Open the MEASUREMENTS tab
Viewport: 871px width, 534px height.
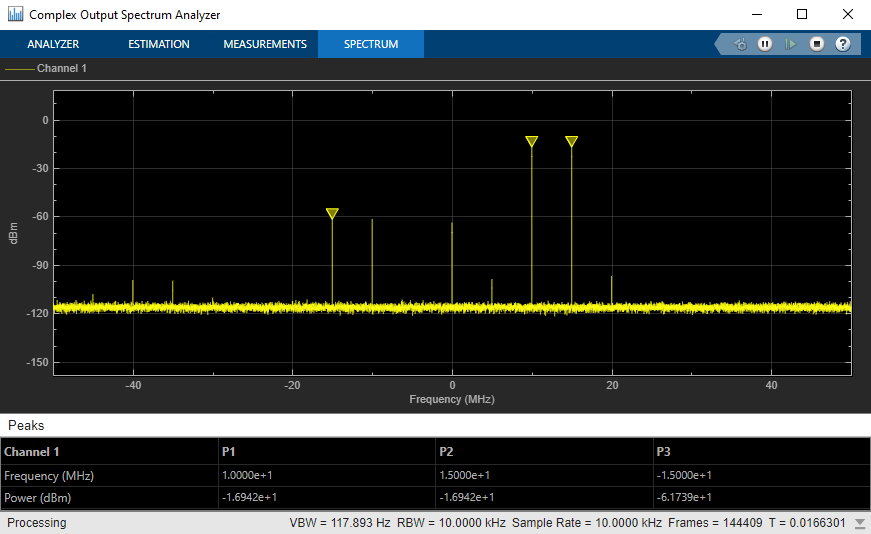coord(265,44)
